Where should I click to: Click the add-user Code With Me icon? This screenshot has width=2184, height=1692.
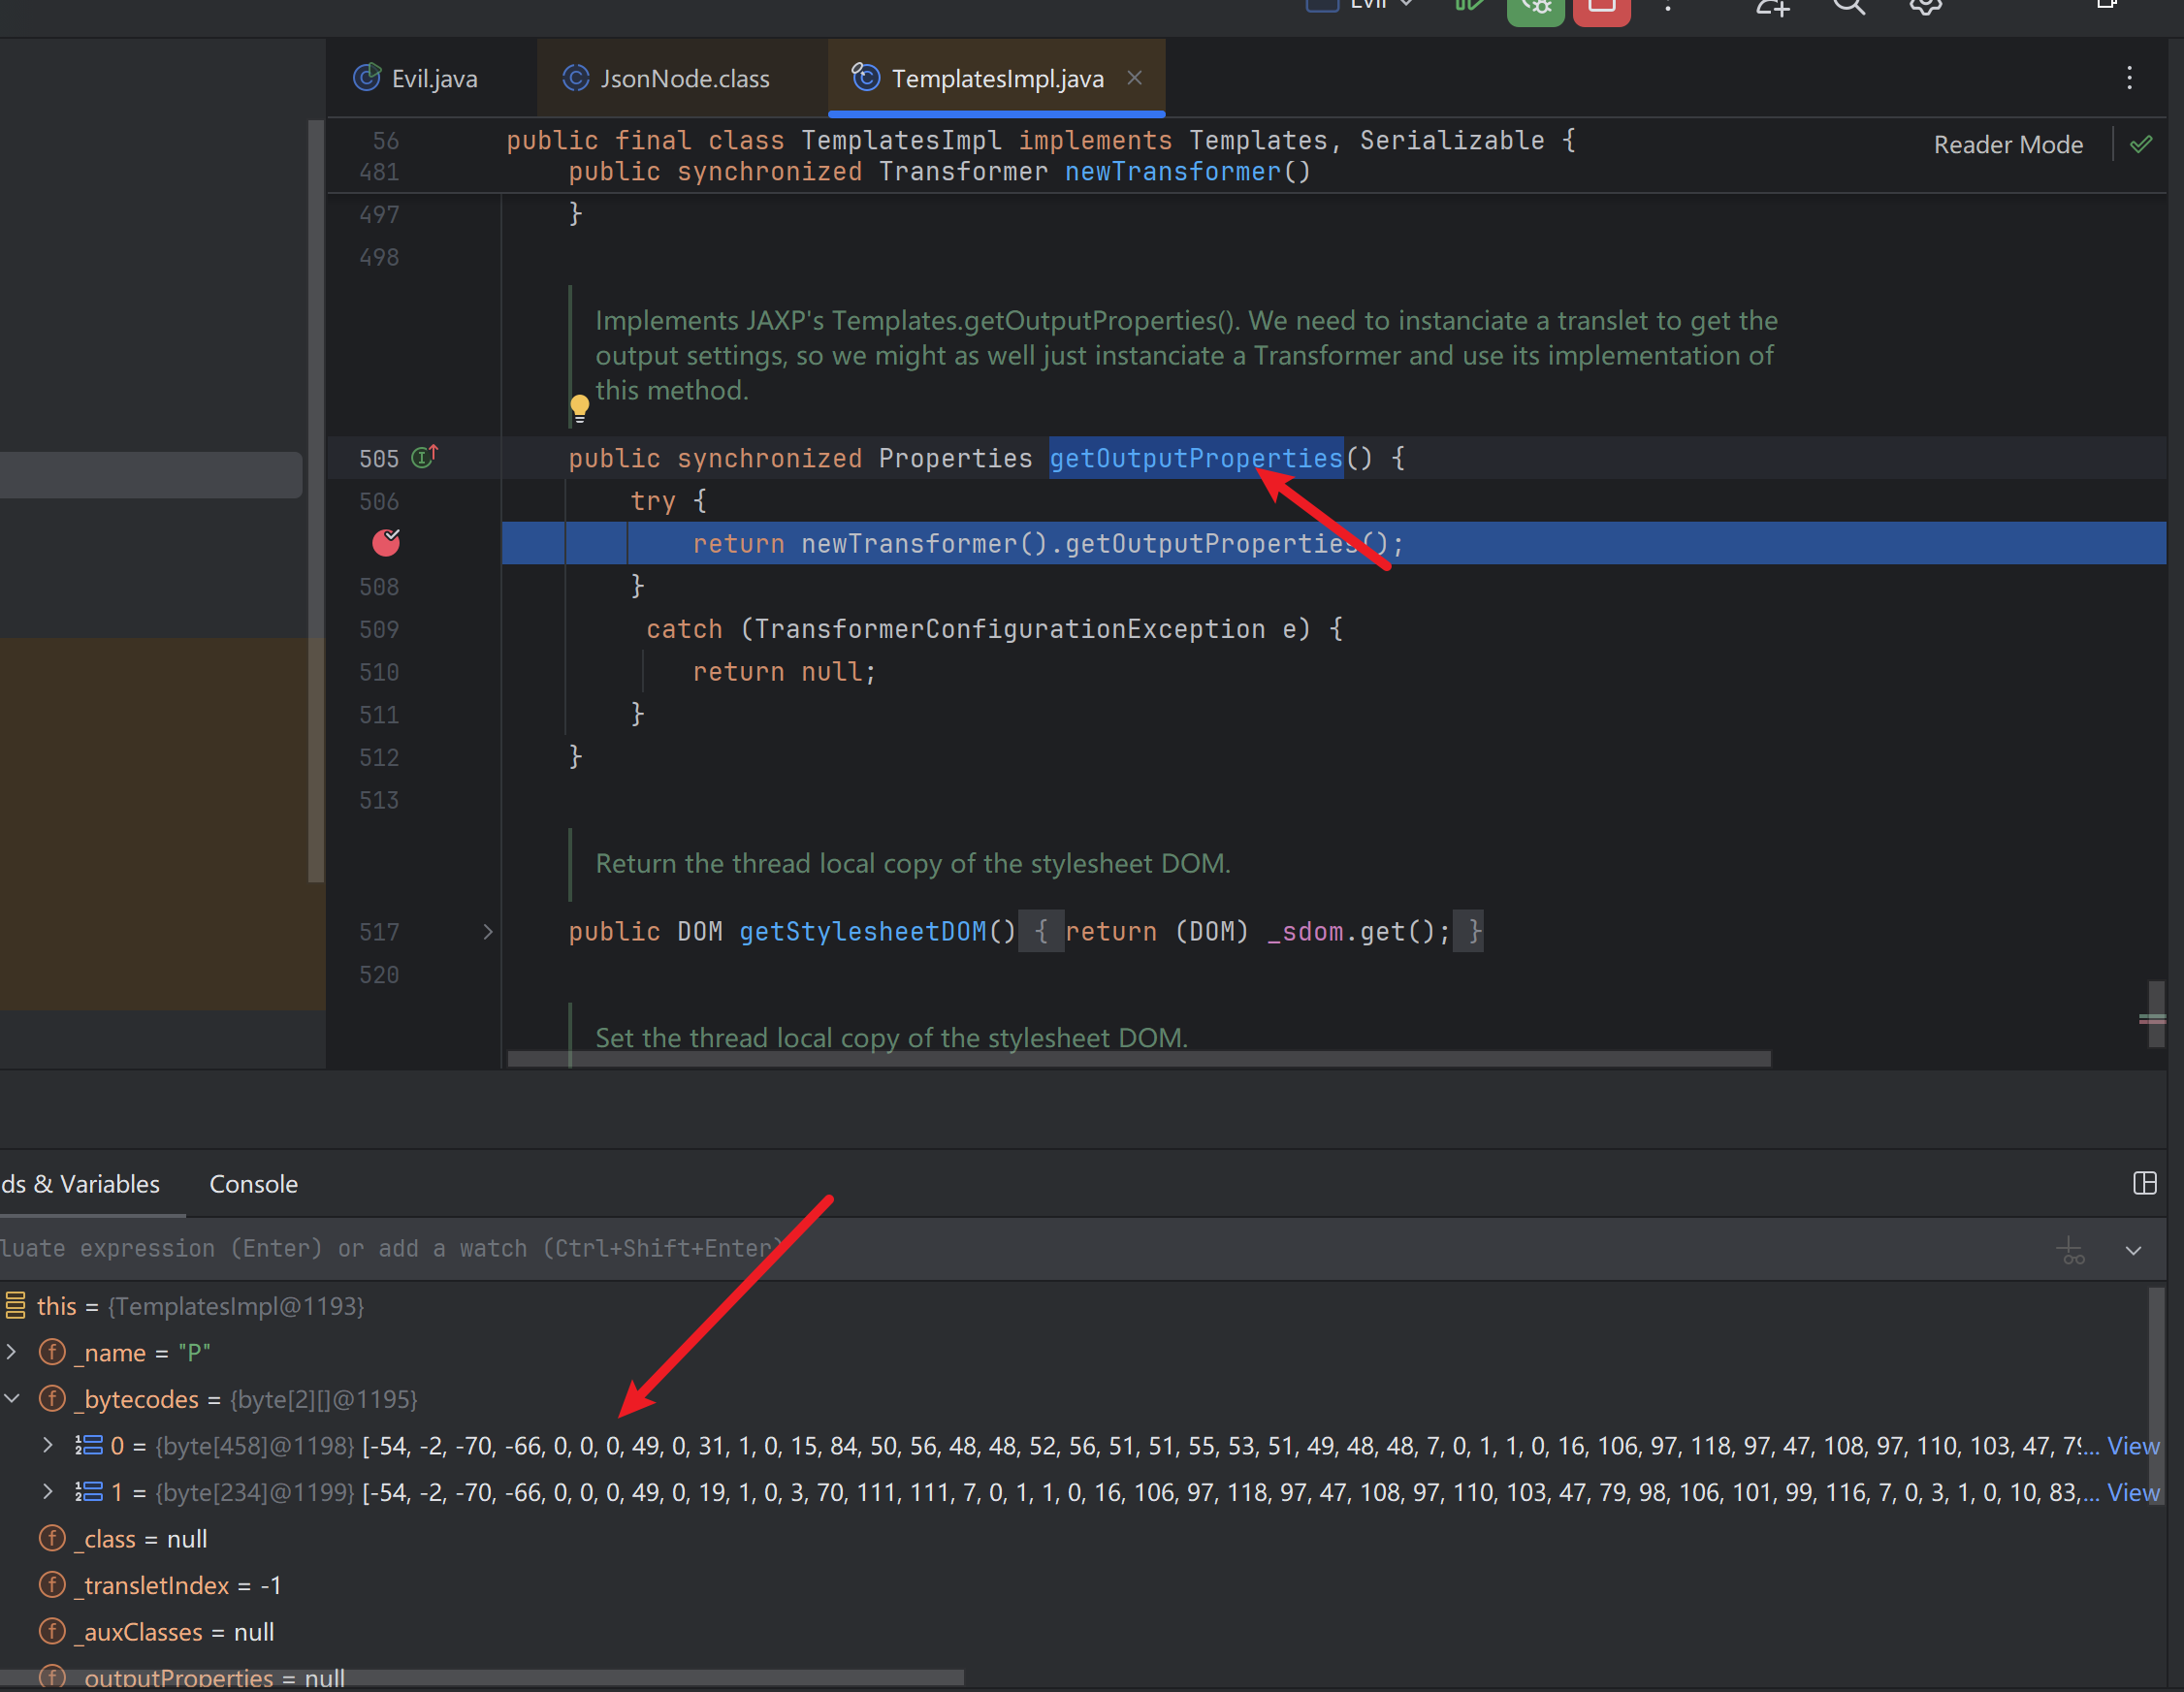1772,6
